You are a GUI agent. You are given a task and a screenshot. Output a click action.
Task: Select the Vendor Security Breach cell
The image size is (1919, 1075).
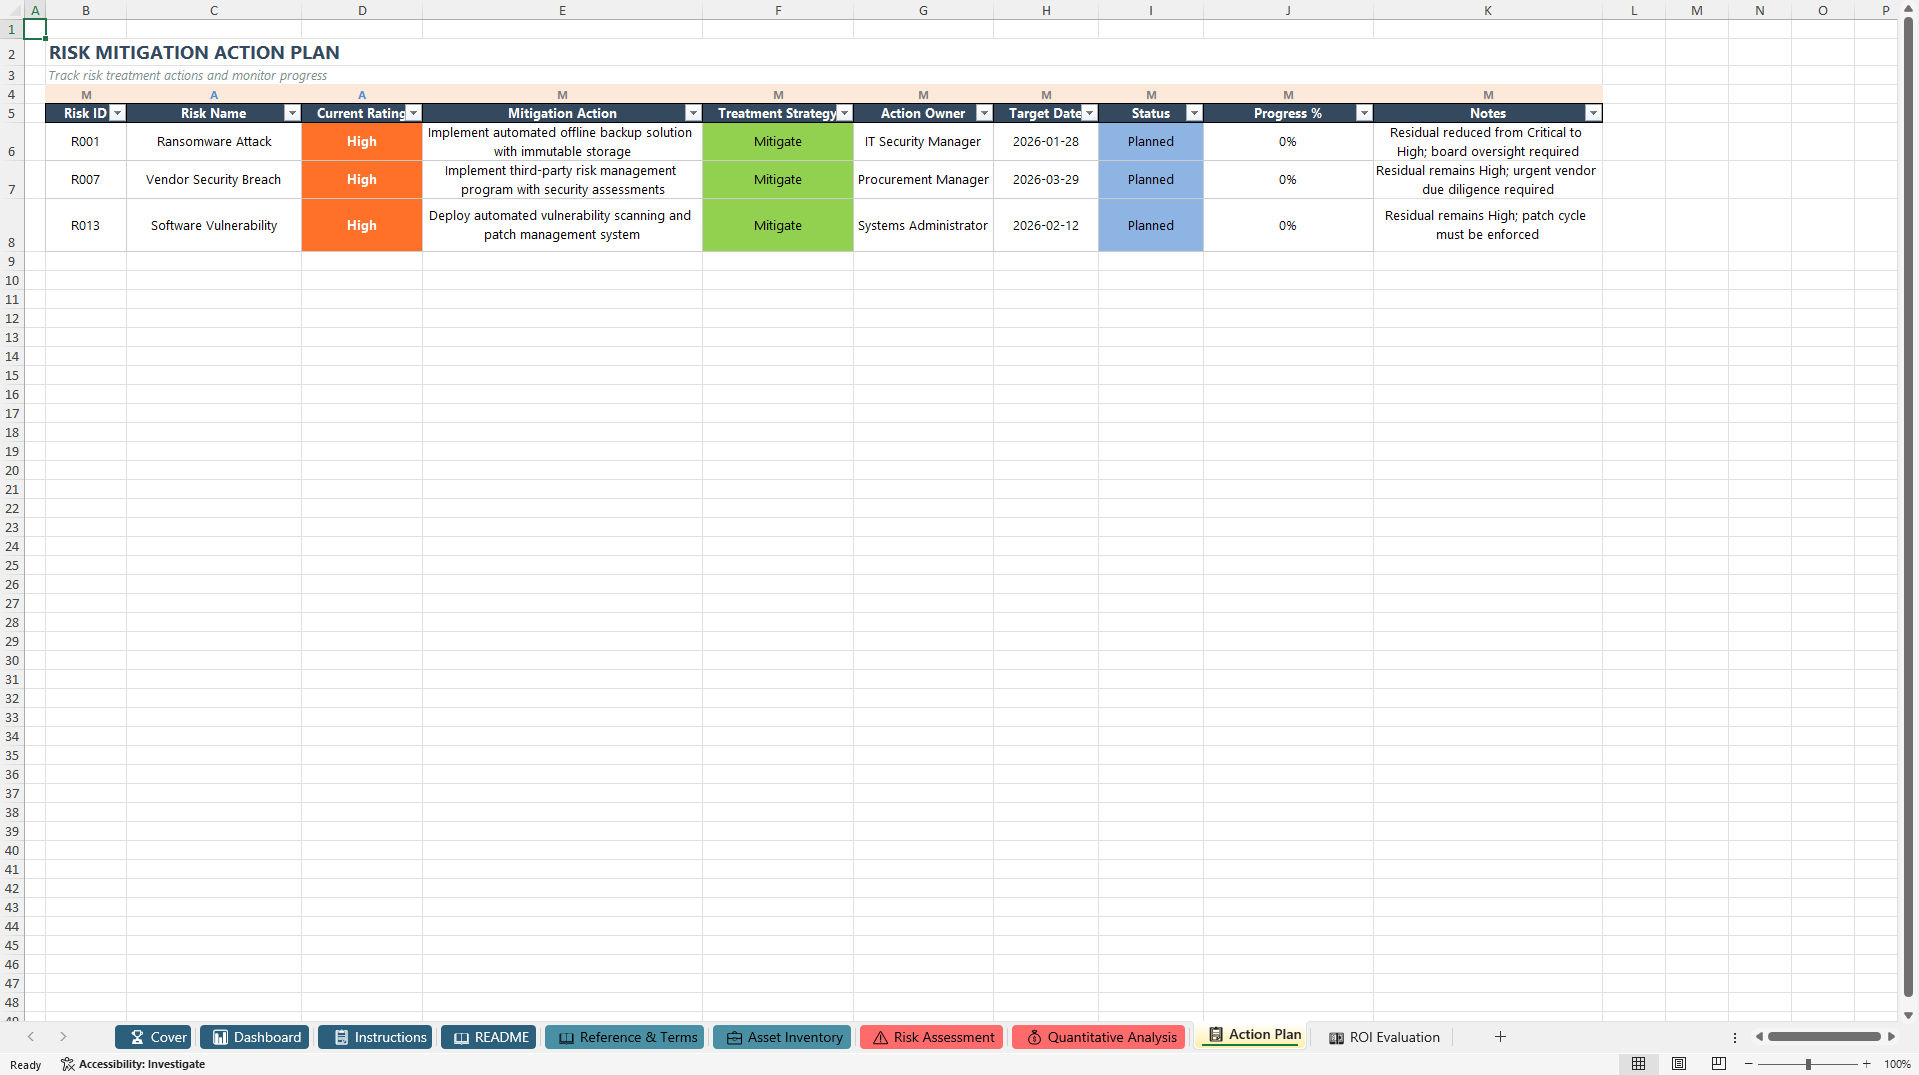click(214, 180)
